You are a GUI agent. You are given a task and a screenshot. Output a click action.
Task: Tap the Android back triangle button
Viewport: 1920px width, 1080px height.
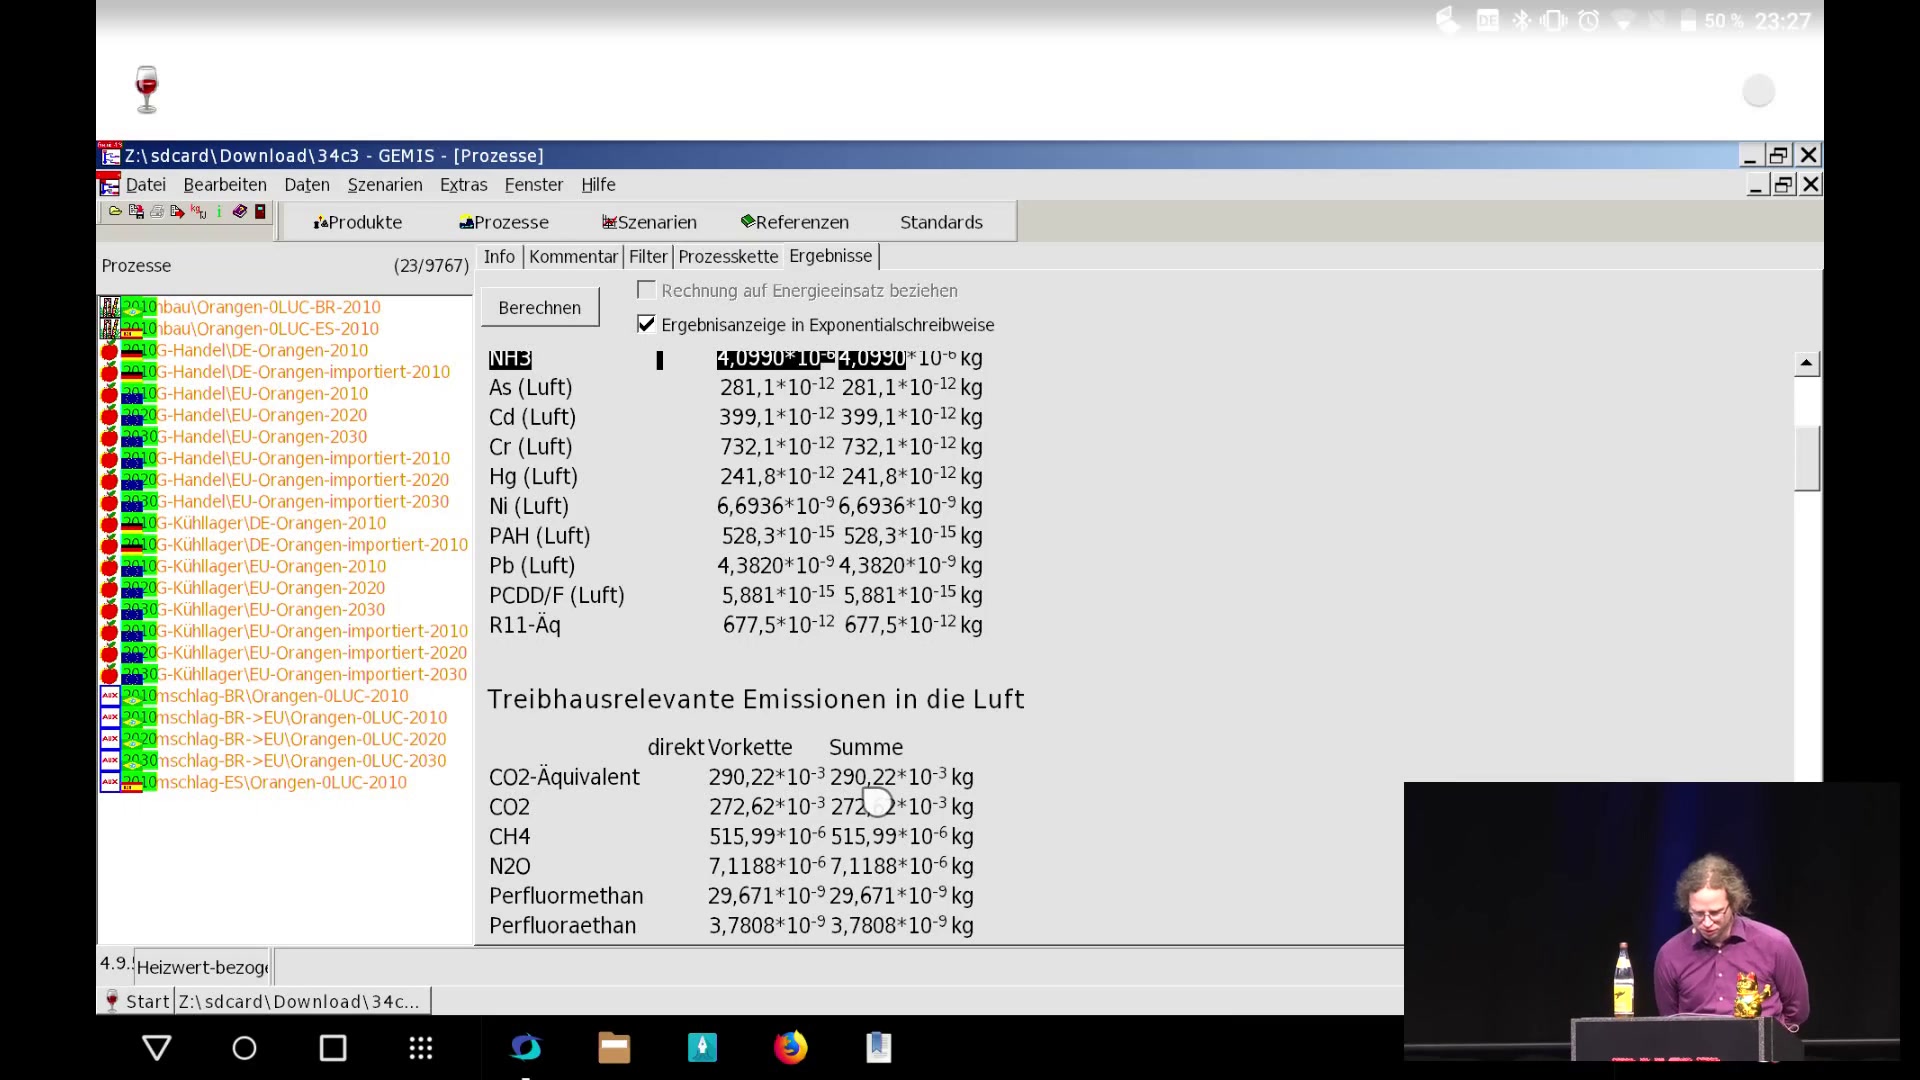click(157, 1047)
